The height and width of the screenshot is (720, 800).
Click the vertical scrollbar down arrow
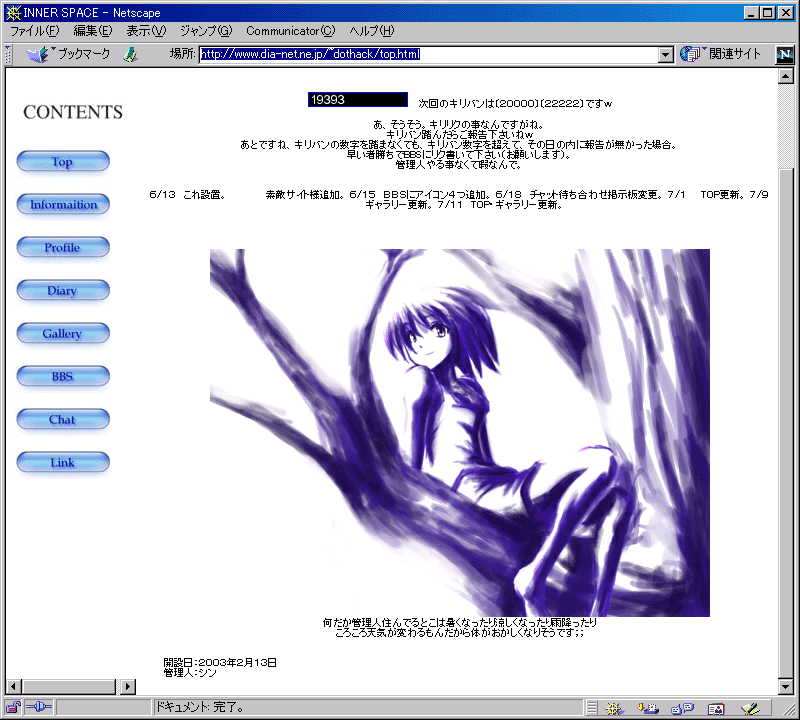(x=786, y=686)
